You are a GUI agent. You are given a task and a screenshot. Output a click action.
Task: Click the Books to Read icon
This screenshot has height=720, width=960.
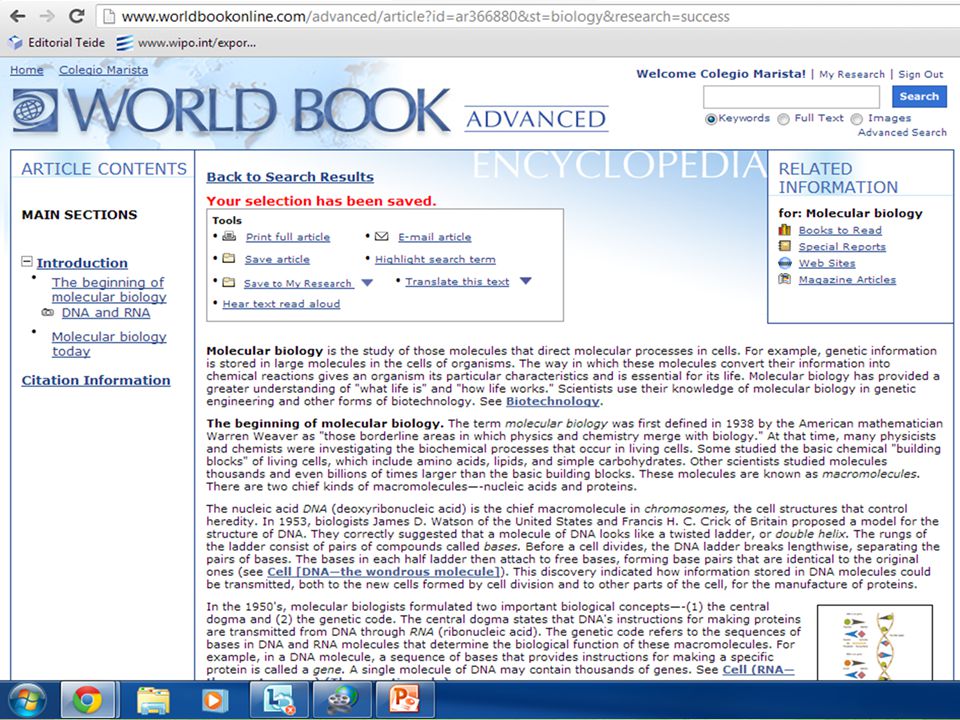click(785, 230)
